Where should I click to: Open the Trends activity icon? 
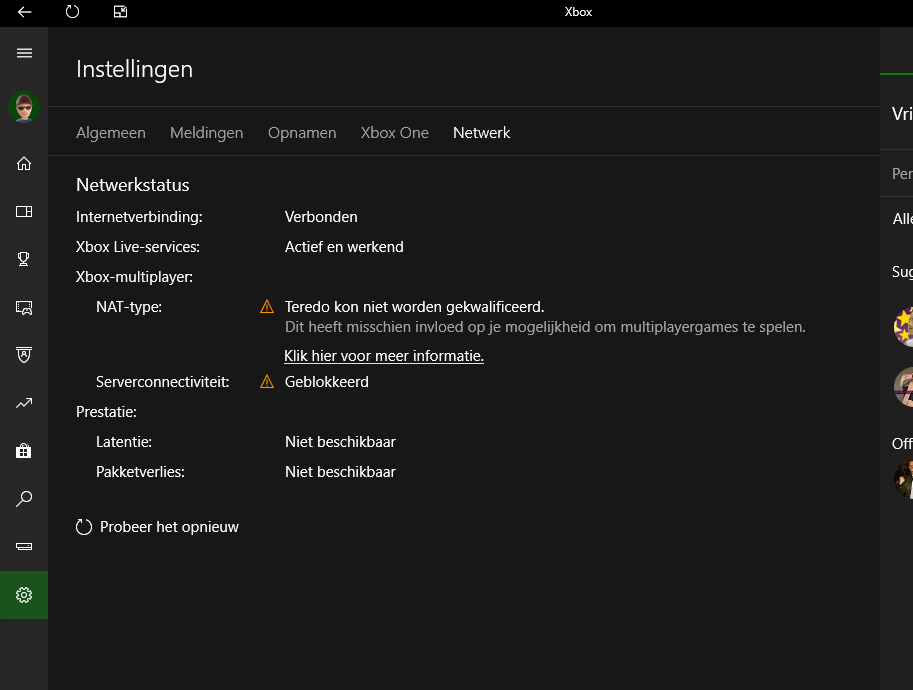pos(23,403)
